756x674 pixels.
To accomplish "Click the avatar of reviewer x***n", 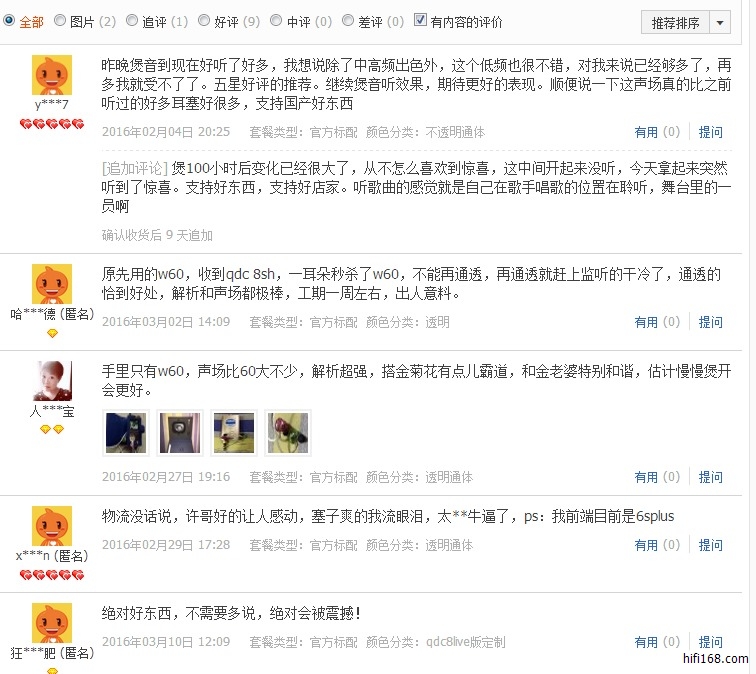I will [x=52, y=526].
